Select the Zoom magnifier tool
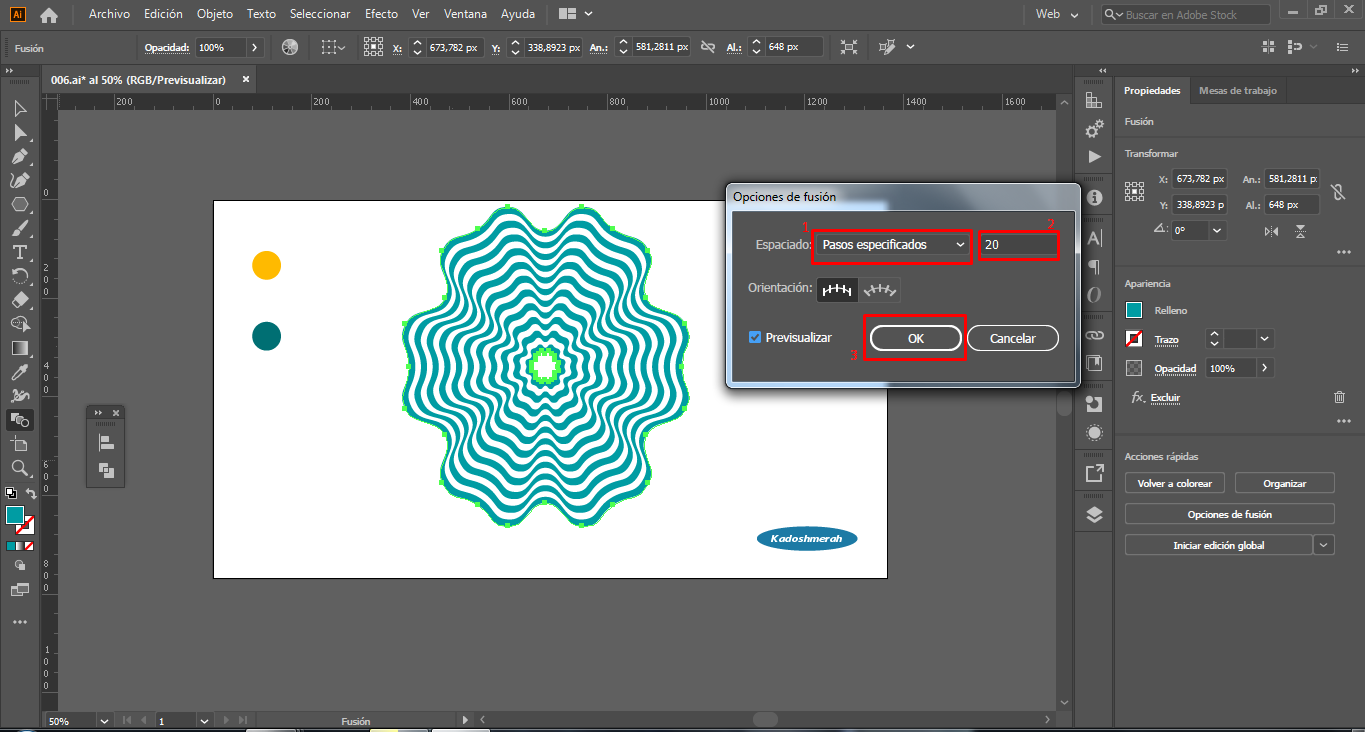Viewport: 1365px width, 732px height. (20, 468)
